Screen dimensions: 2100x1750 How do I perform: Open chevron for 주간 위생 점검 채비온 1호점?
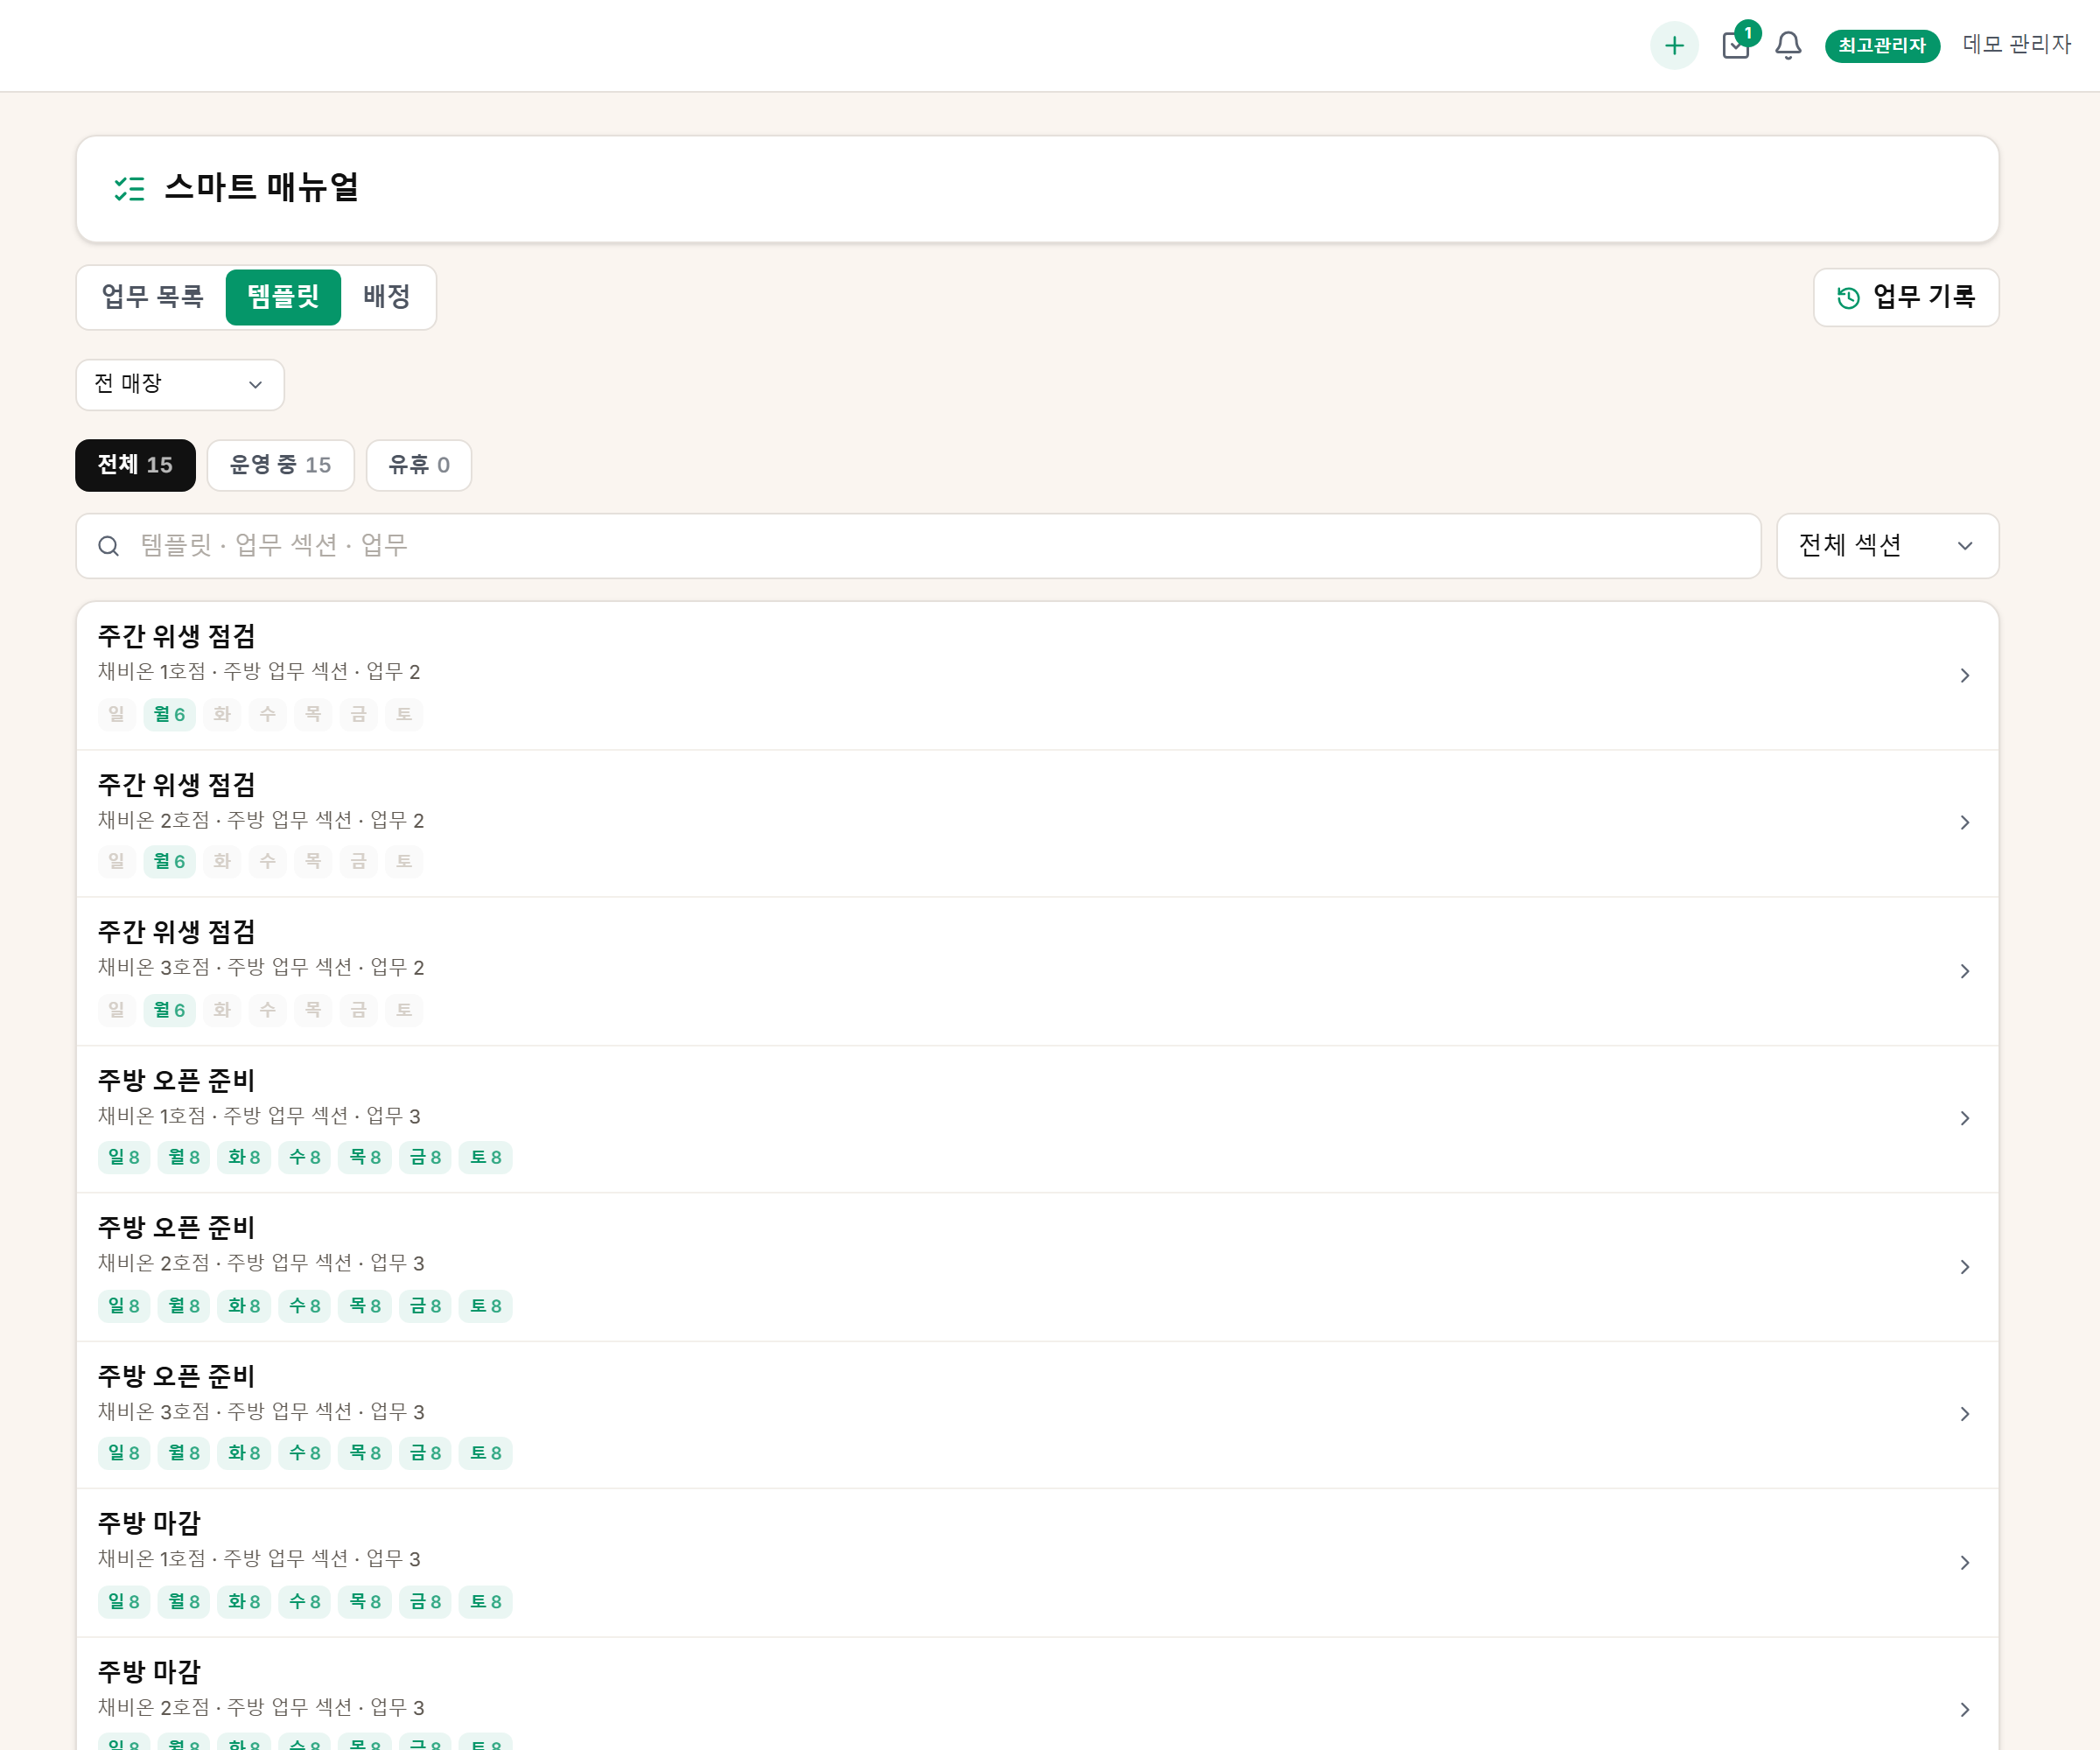point(1964,676)
